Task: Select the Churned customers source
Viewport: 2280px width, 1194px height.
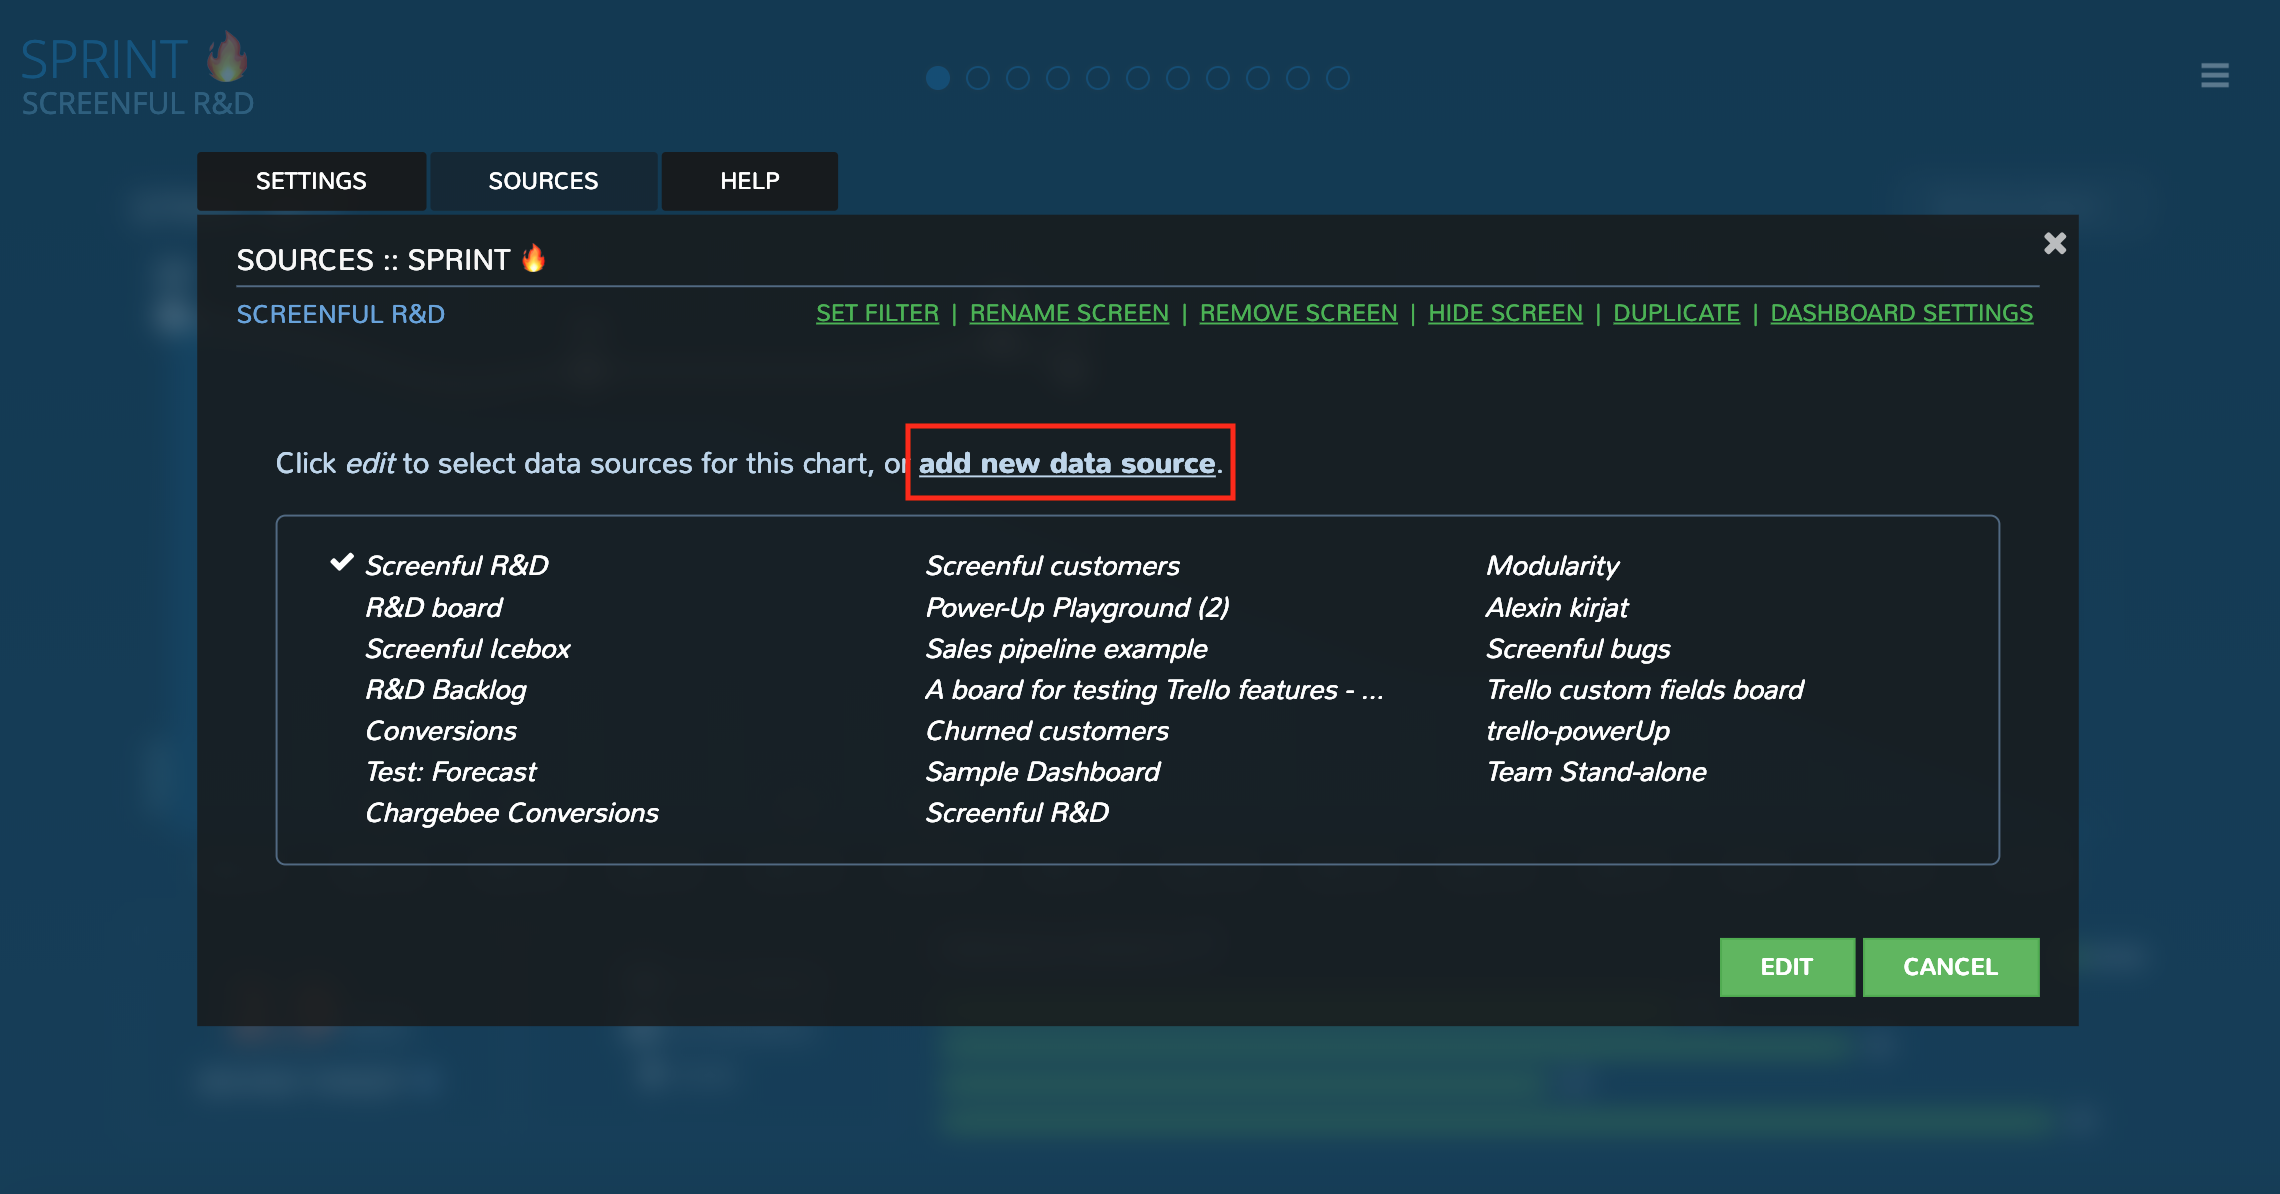Action: (1046, 730)
